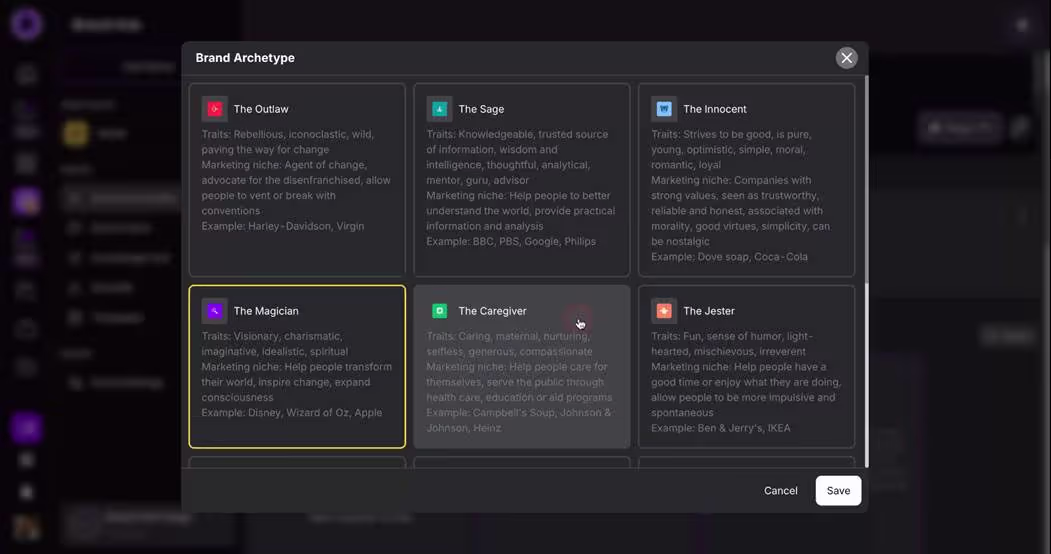The image size is (1051, 554).
Task: Click "Example: Disney, Wizard of Oz, Apple" text
Action: [x=292, y=413]
